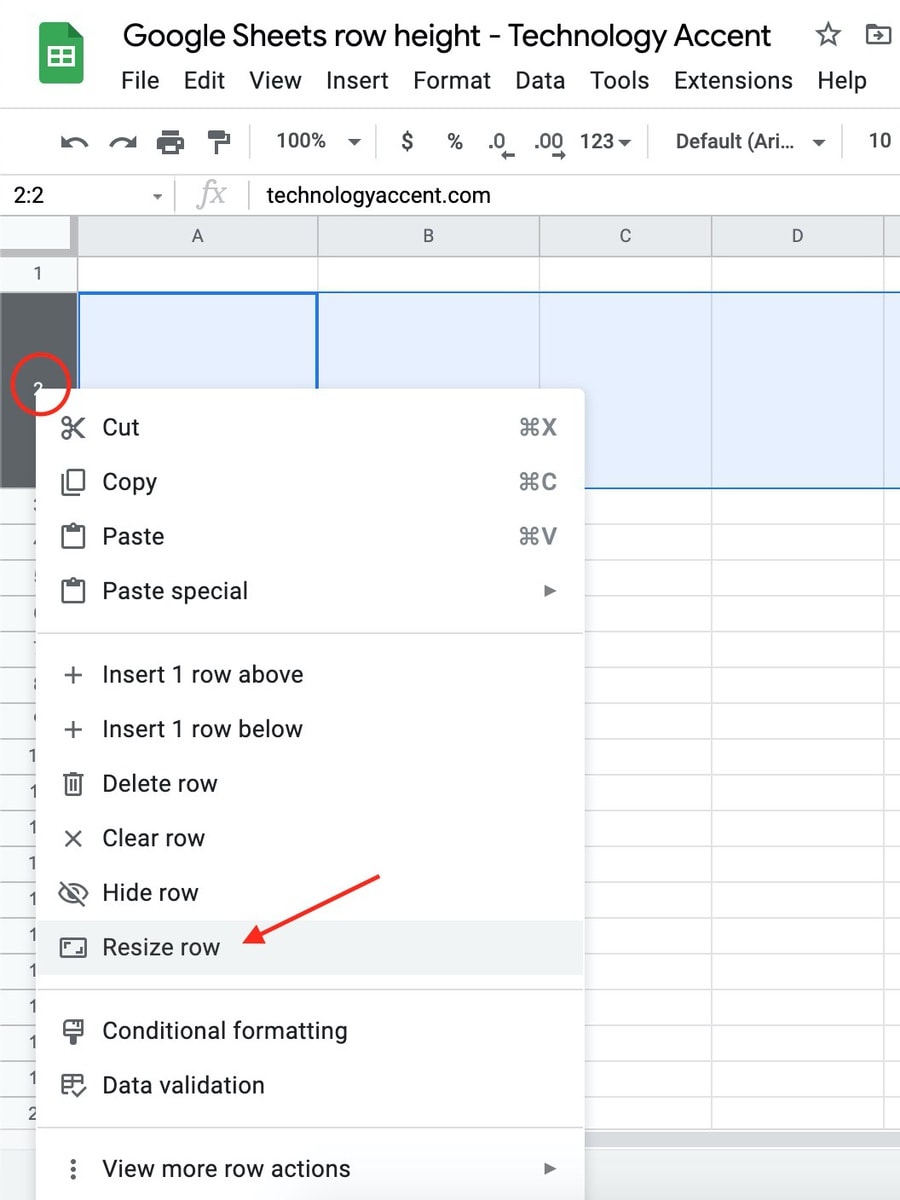Choose Cut from the context menu

310,428
